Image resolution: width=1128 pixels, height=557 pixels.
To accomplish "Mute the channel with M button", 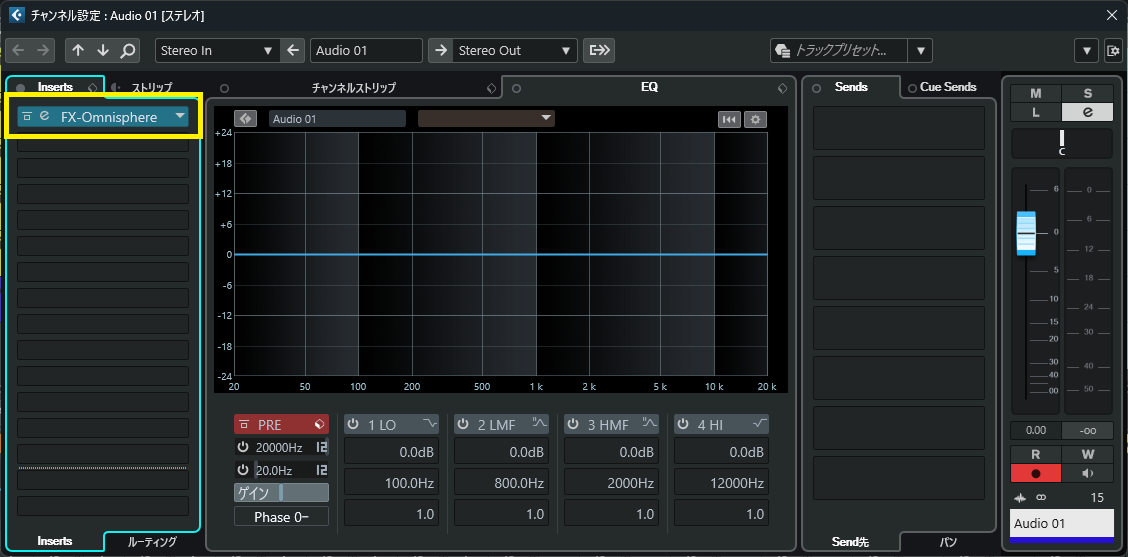I will [x=1035, y=93].
